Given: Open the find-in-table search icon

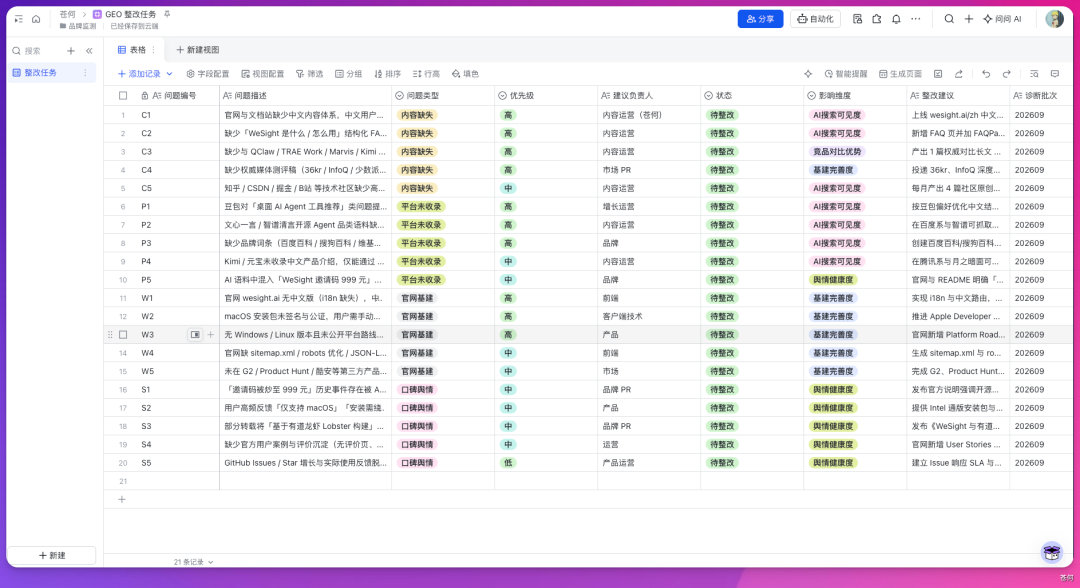Looking at the screenshot, I should 1034,74.
